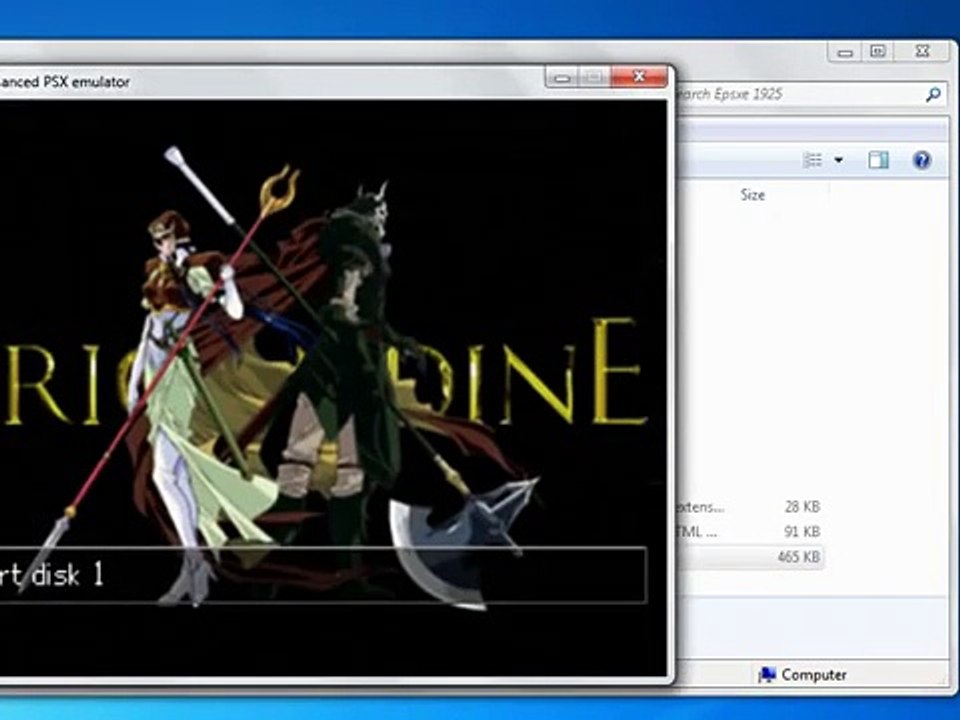Minimize the PSX emulator window

pos(562,77)
